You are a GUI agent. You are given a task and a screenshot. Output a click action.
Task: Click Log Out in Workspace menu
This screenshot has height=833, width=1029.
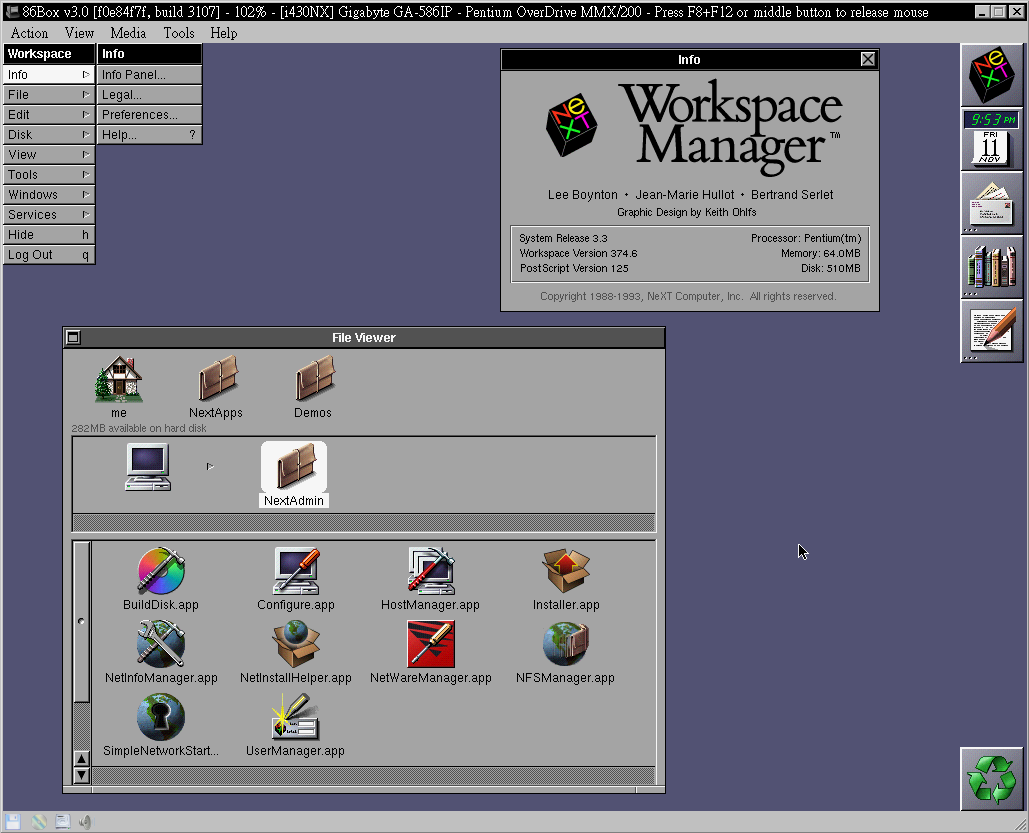pyautogui.click(x=49, y=255)
